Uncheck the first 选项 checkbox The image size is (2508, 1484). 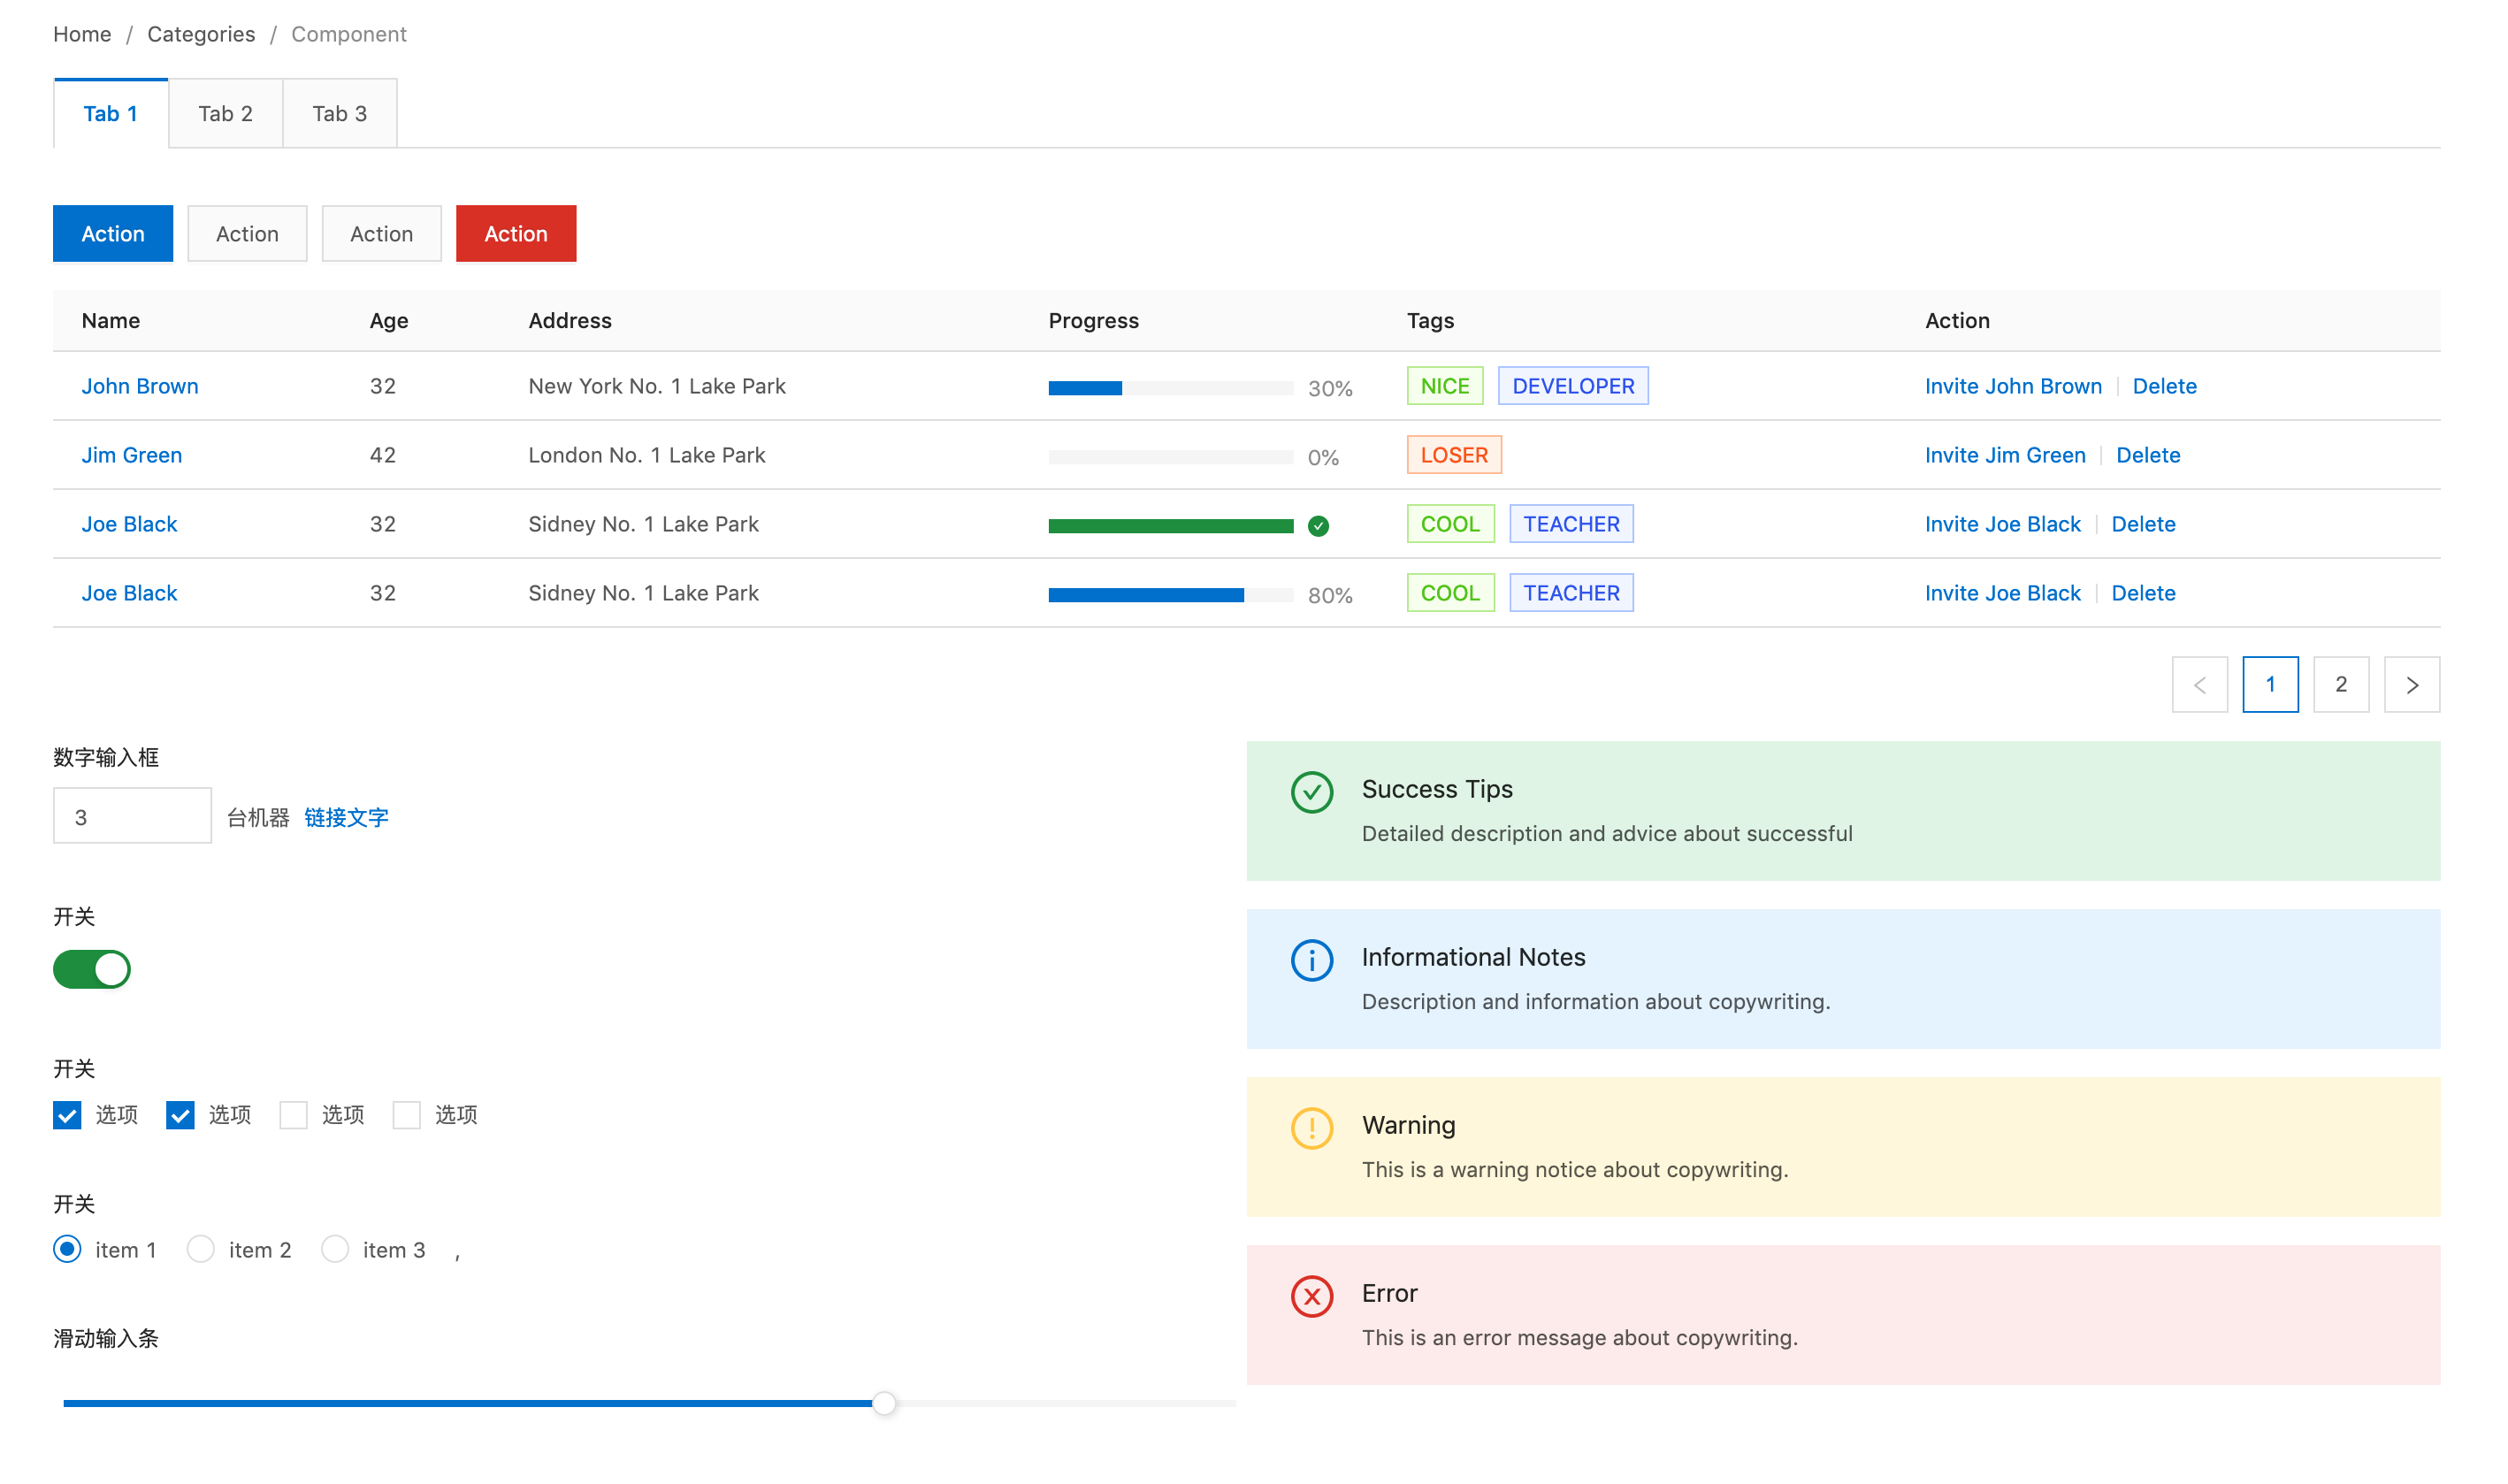click(67, 1115)
